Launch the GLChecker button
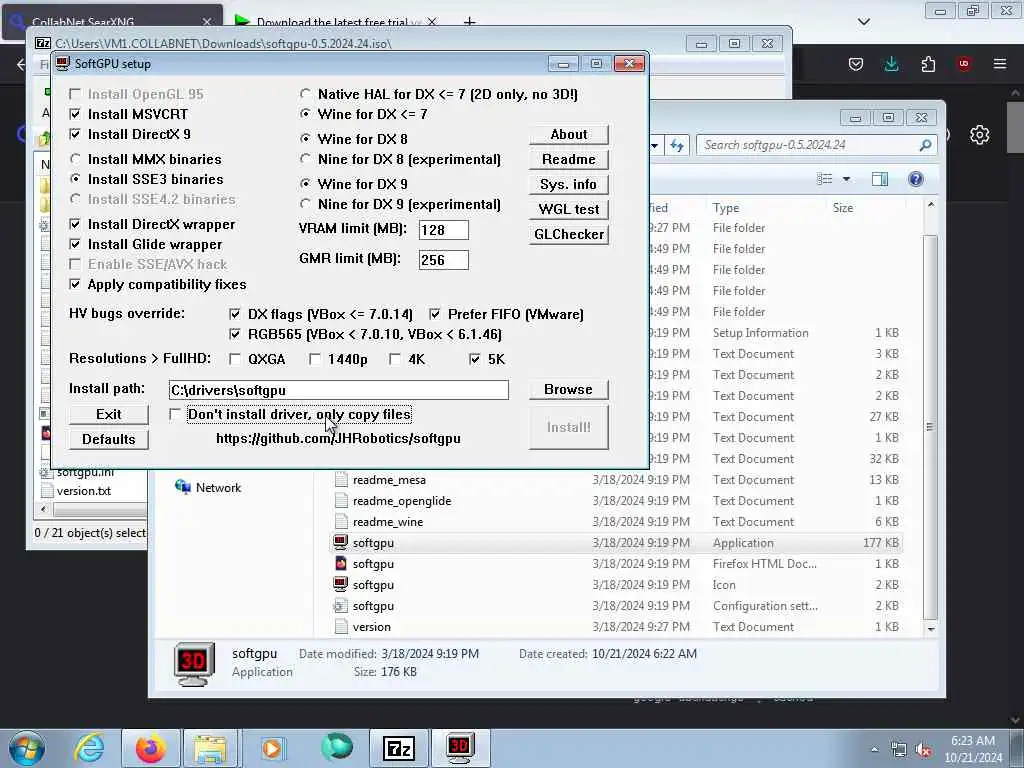 (x=569, y=234)
